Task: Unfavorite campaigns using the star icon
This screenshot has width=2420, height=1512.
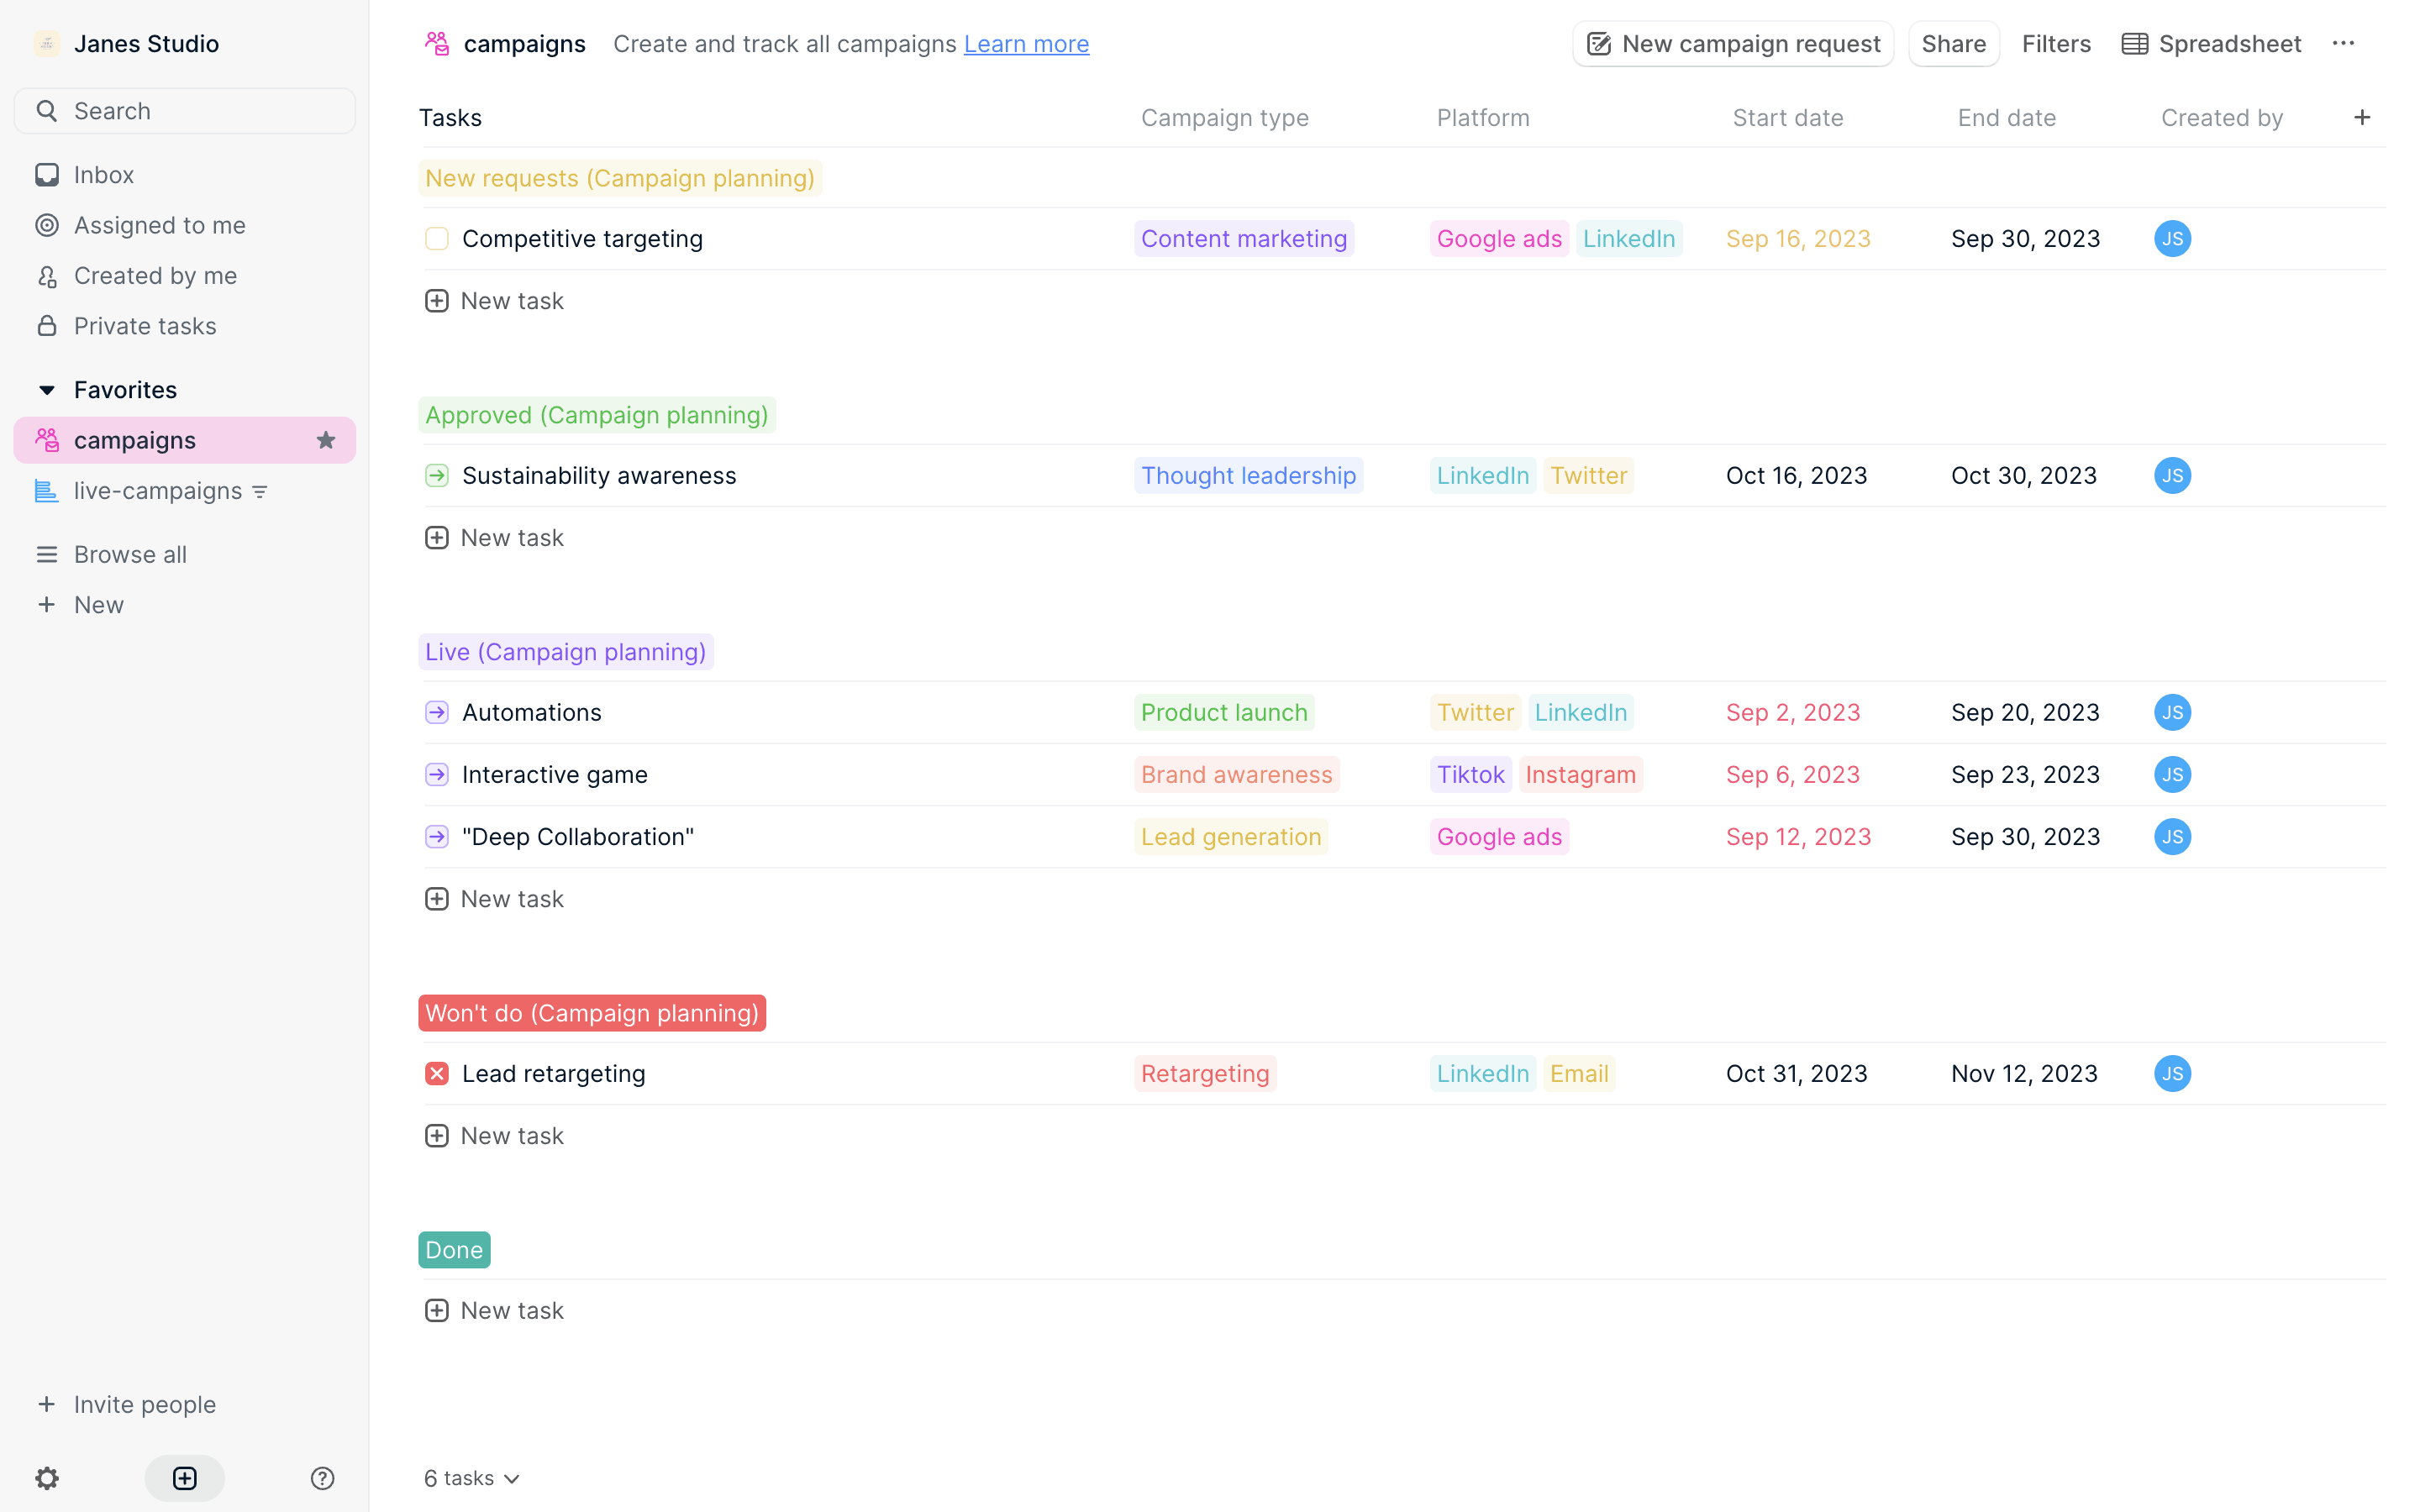Action: [326, 440]
